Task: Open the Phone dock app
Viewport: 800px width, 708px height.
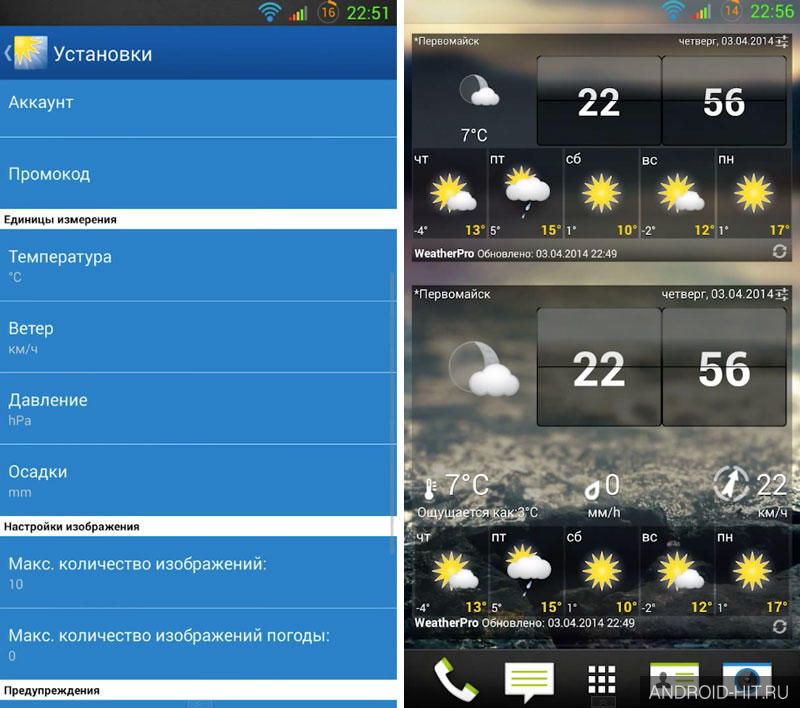Action: (456, 680)
